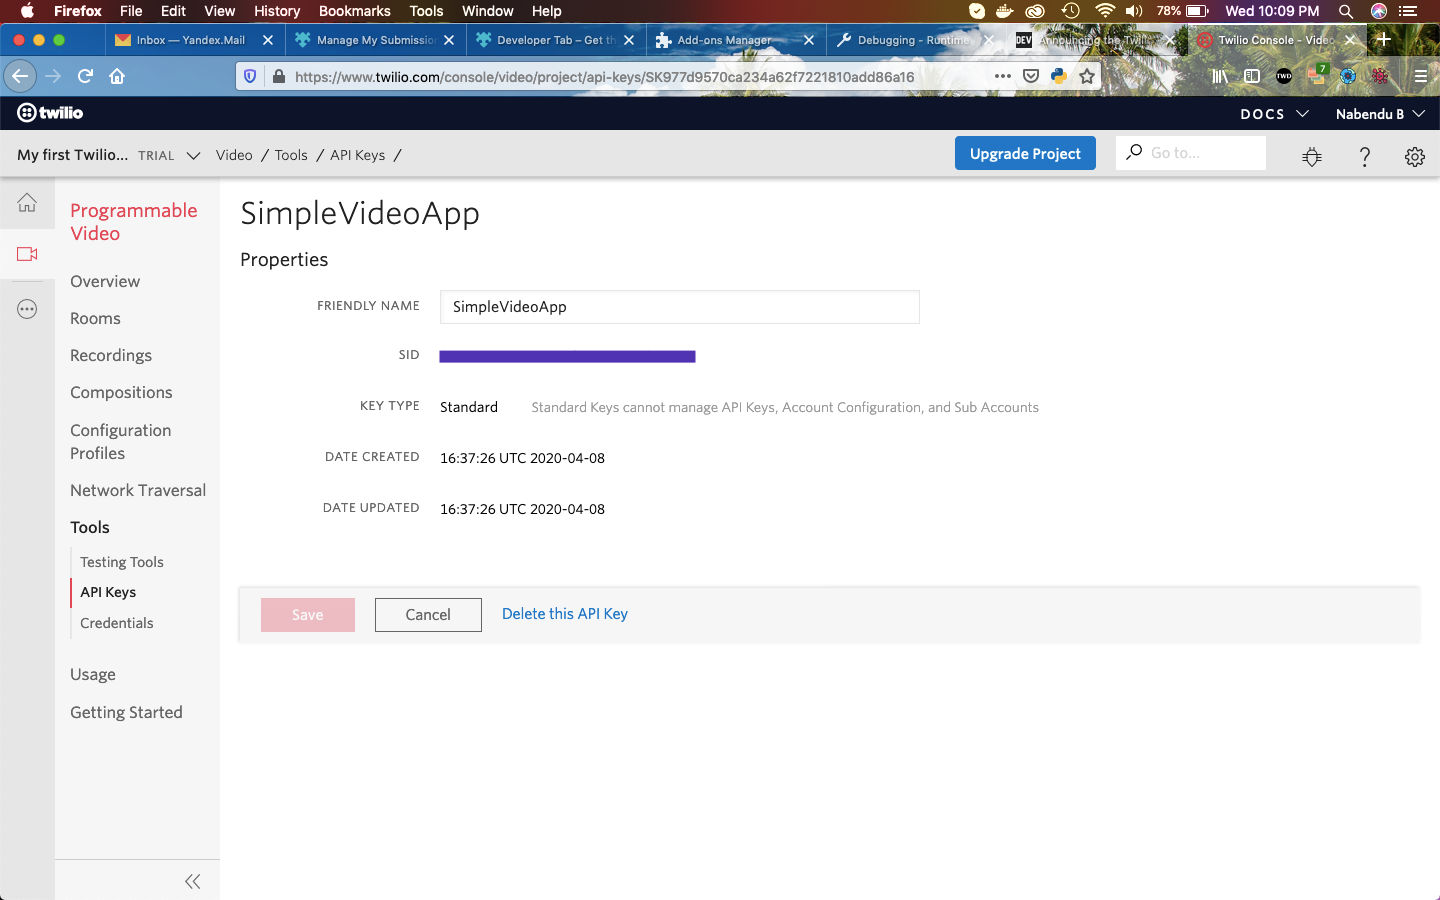Collapse the sidebar with the double-chevron icon
This screenshot has width=1440, height=900.
(x=193, y=881)
